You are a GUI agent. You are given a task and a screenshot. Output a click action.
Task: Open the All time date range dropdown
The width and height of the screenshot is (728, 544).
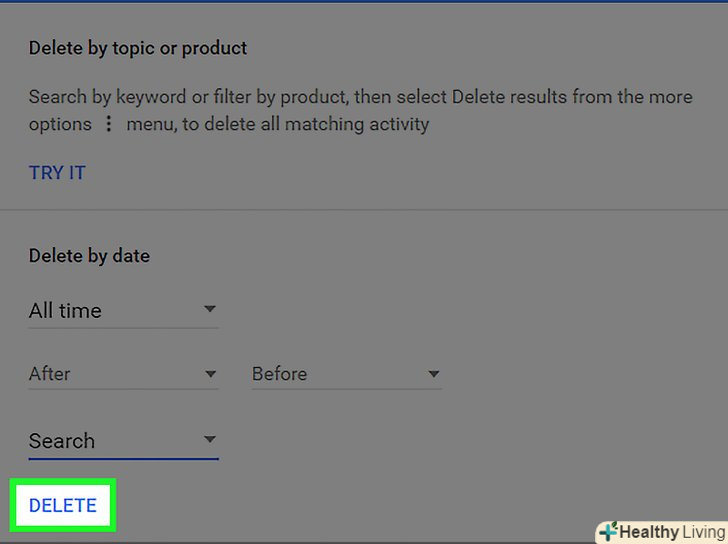click(x=123, y=311)
